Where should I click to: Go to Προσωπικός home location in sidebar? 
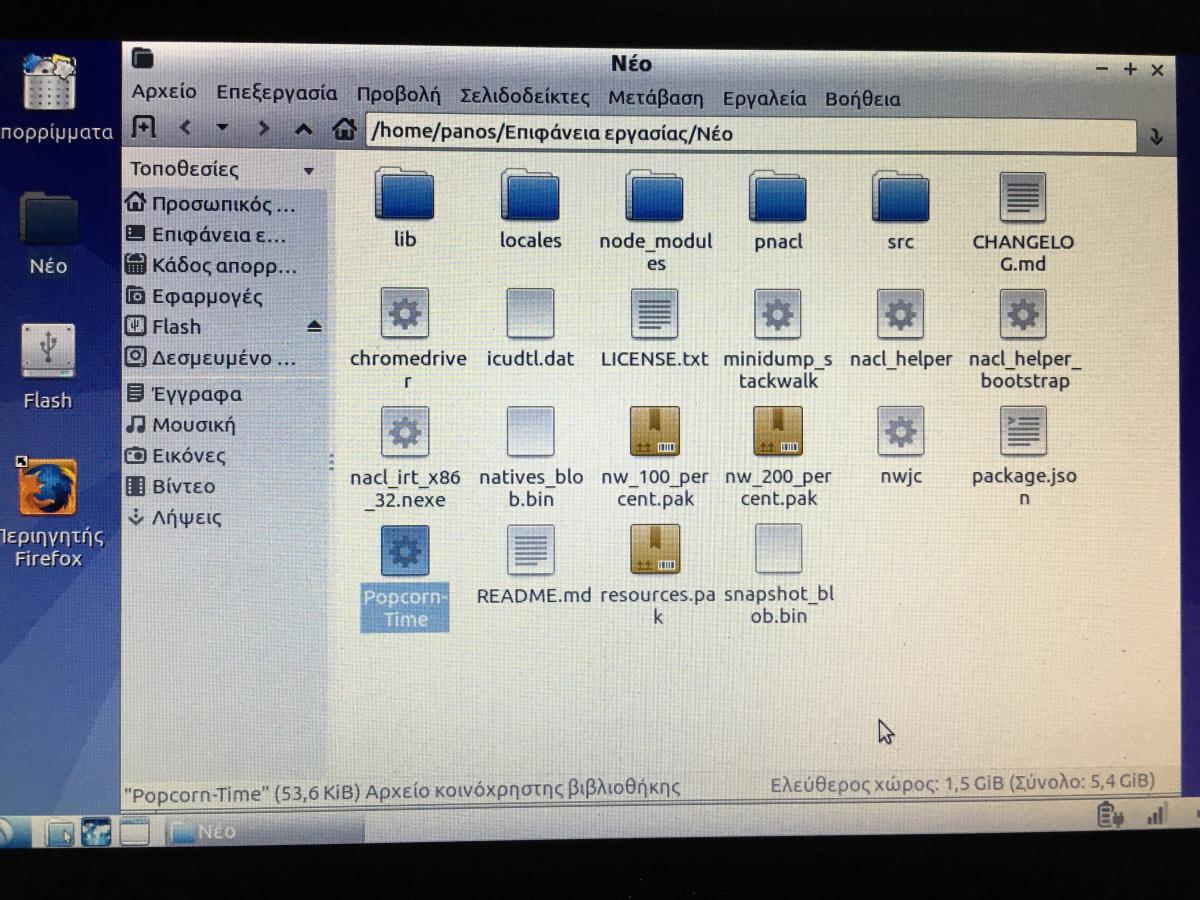(x=224, y=204)
